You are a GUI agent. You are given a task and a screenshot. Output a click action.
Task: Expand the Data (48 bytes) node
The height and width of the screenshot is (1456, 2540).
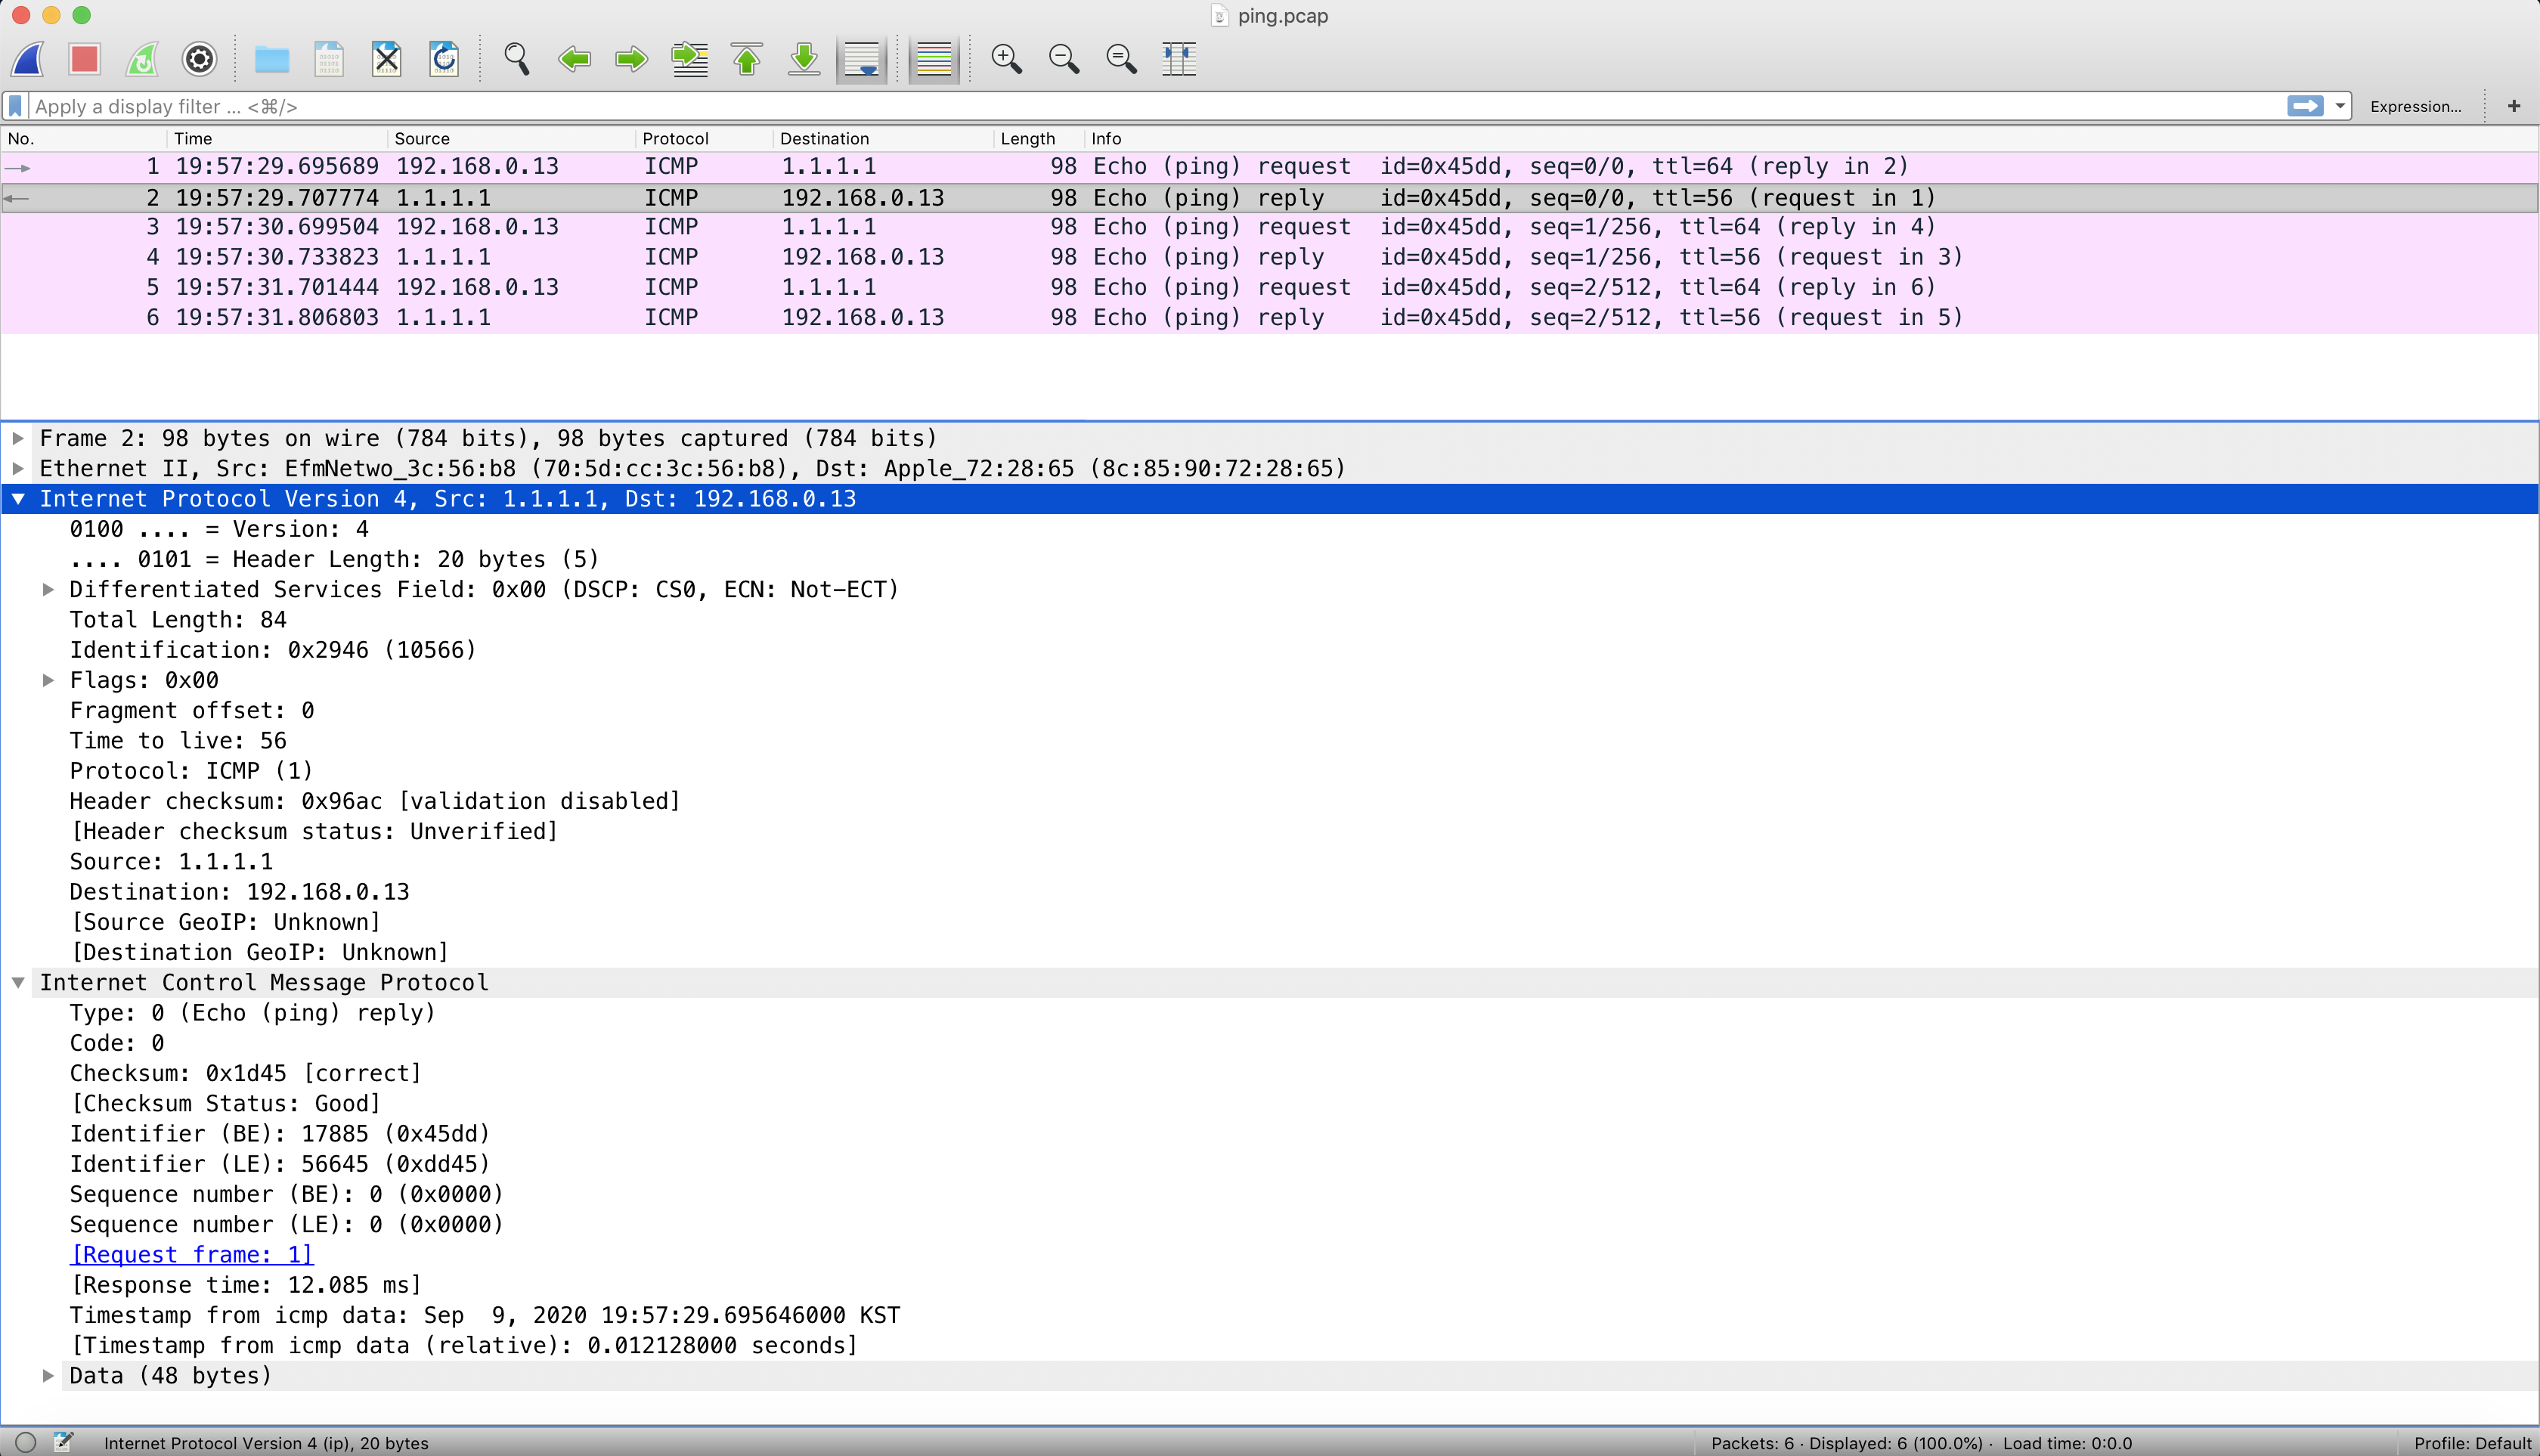click(48, 1376)
